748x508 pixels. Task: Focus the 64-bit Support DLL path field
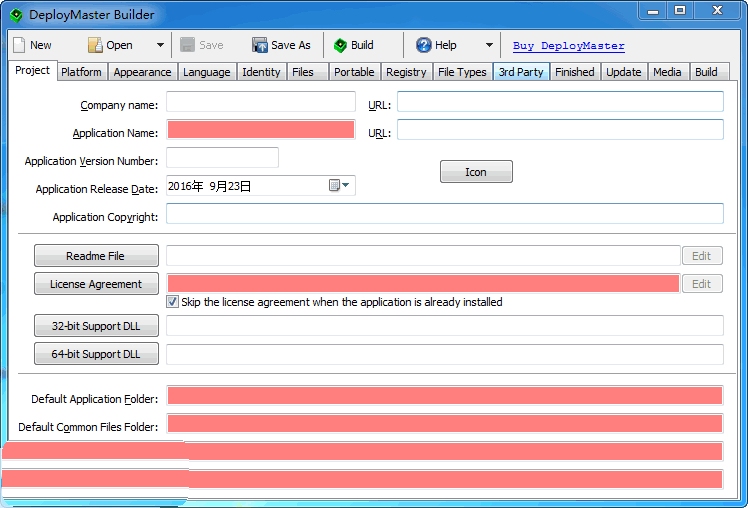pos(445,354)
